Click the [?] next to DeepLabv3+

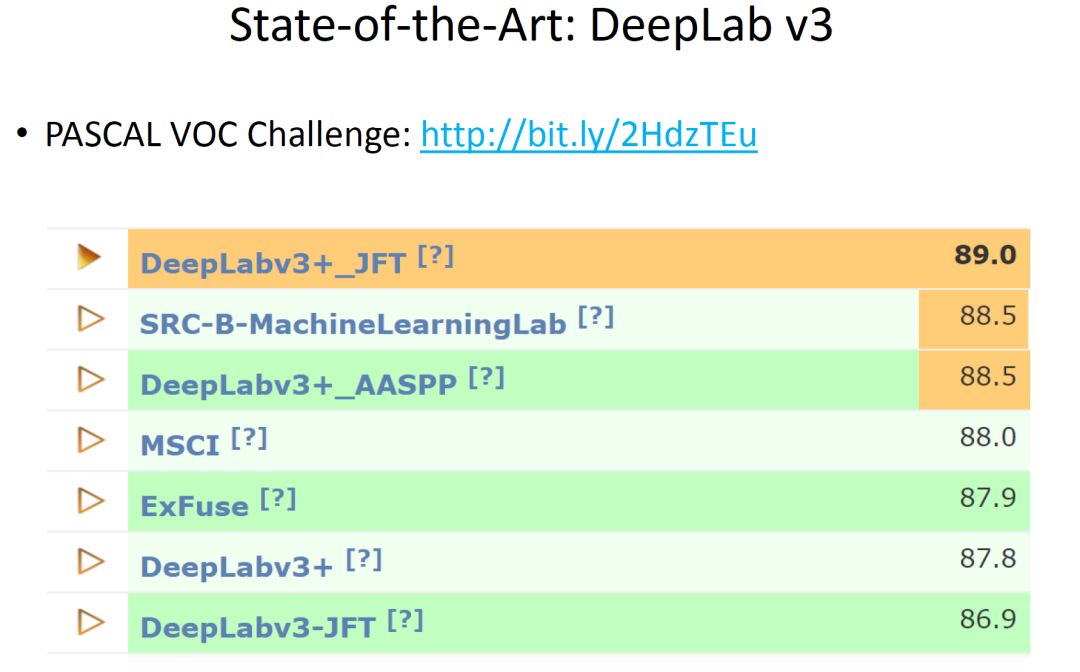(364, 561)
